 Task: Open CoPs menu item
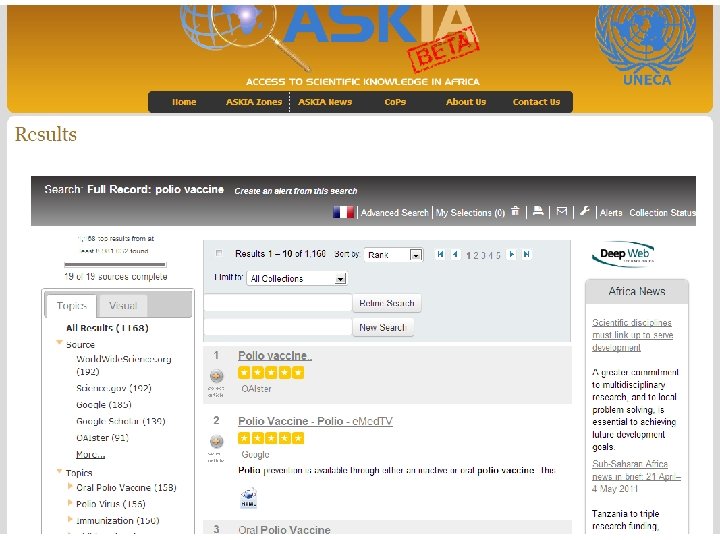(395, 102)
